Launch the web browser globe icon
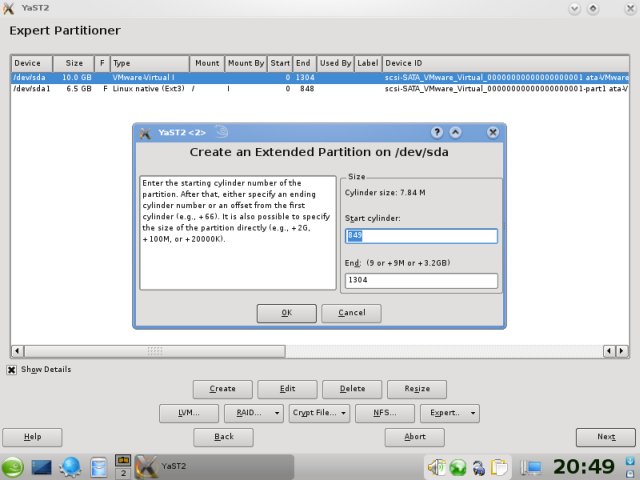640x480 pixels. [70, 468]
